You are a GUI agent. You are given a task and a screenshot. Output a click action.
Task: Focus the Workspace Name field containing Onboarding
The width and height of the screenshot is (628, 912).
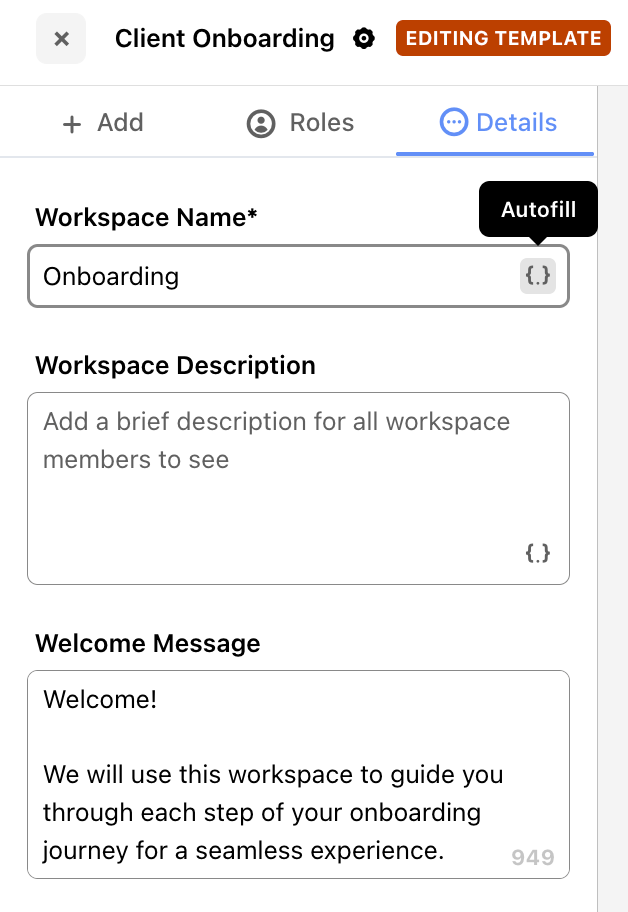coord(270,276)
